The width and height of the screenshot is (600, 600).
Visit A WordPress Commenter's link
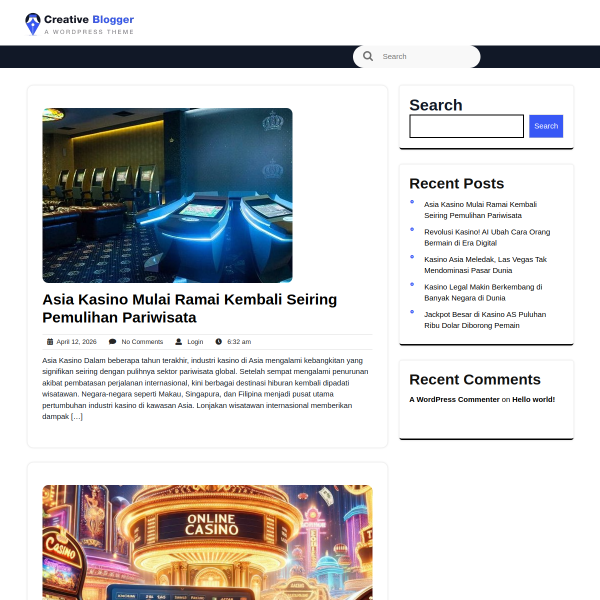[x=454, y=399]
